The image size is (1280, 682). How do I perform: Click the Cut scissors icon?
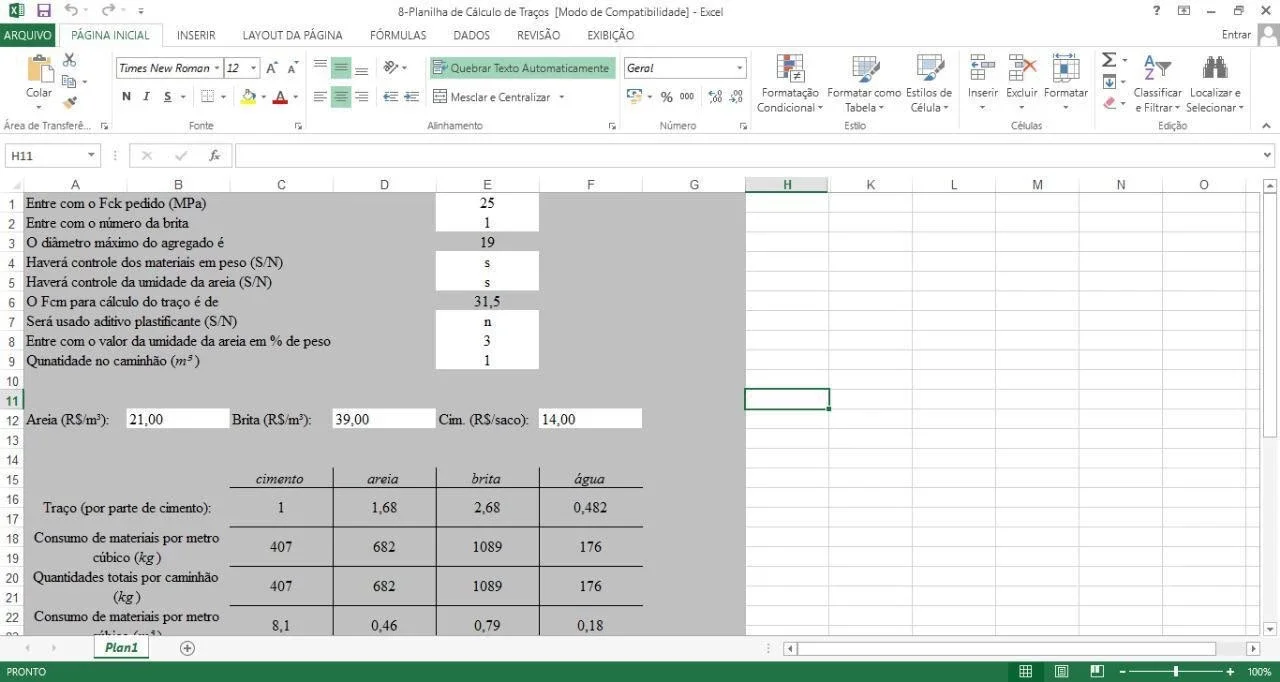69,61
